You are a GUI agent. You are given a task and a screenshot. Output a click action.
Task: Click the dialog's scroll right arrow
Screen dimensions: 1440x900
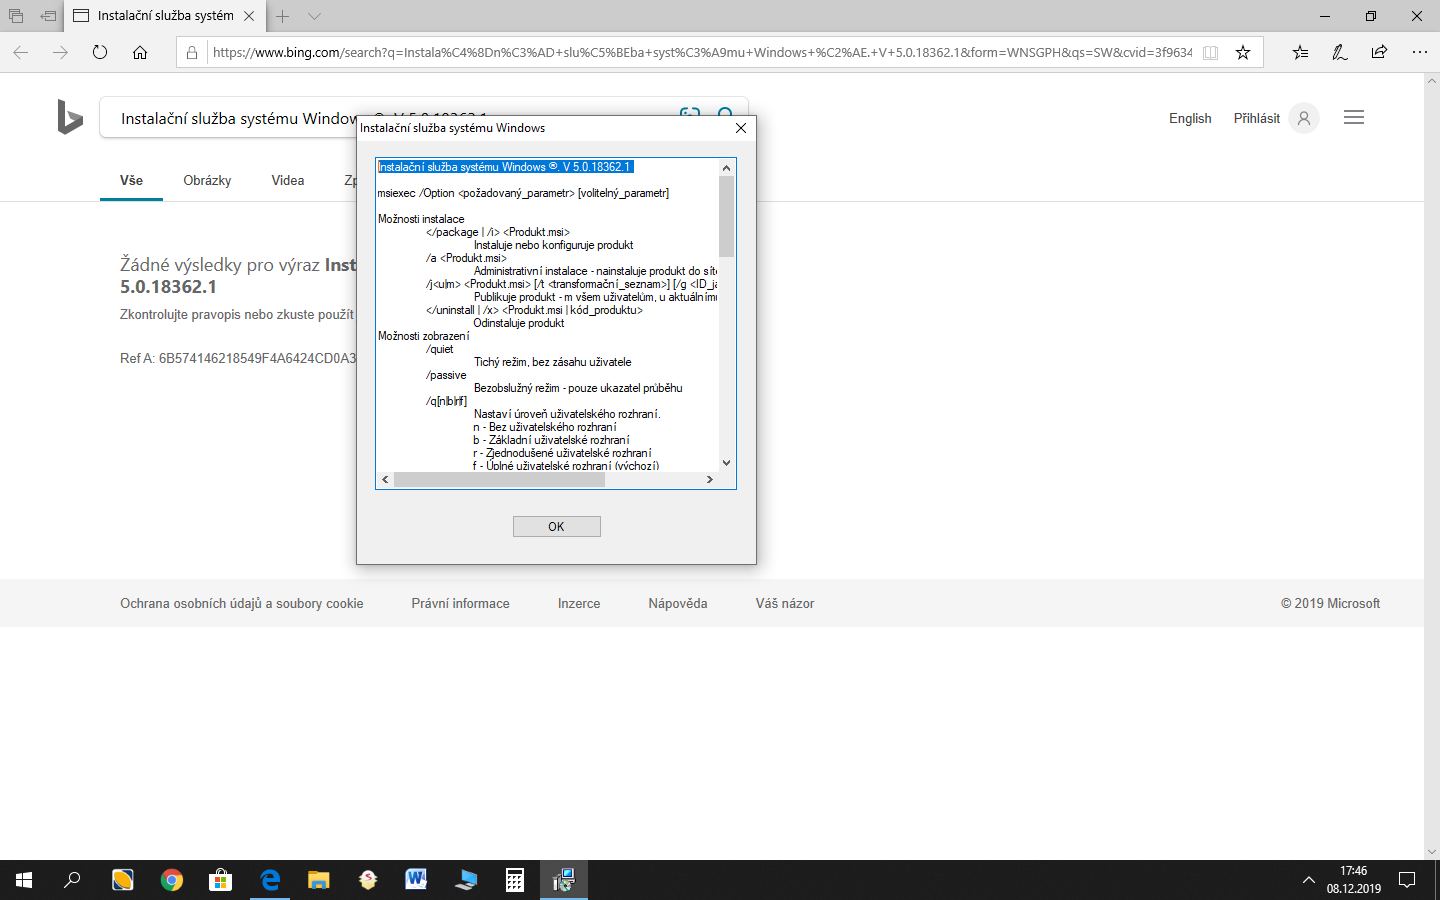click(710, 480)
